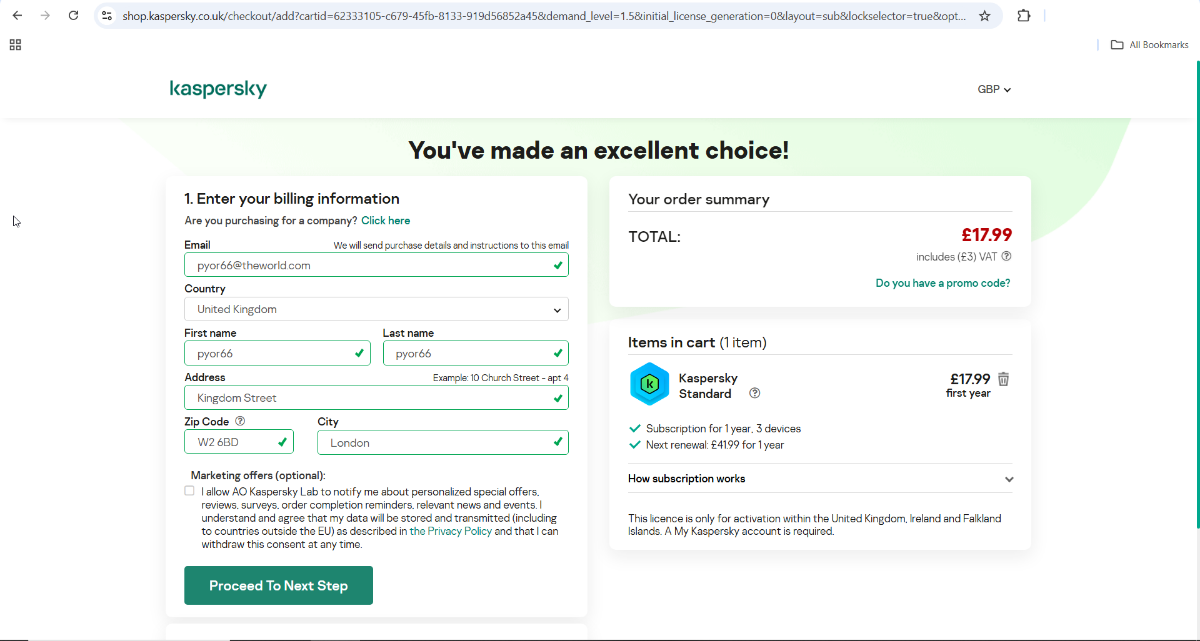
Task: Click the Proceed To Next Step button
Action: 278,586
